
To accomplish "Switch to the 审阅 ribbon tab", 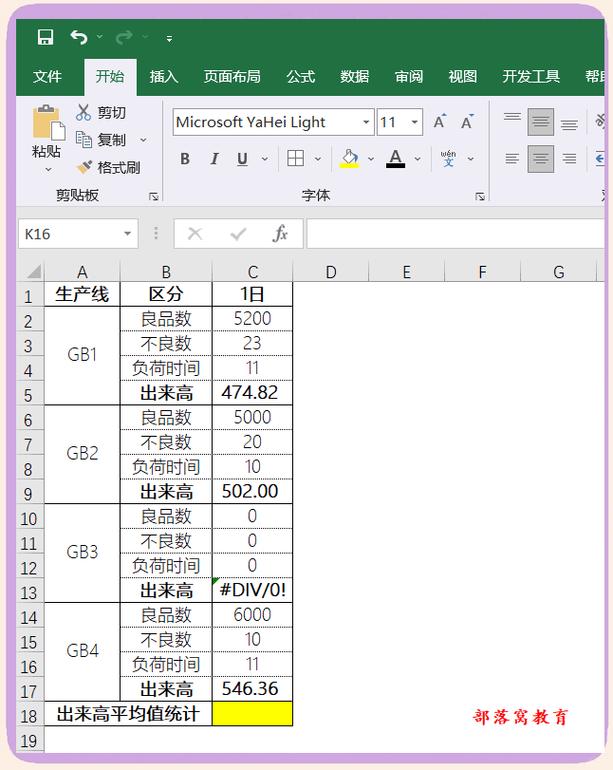I will click(x=409, y=77).
